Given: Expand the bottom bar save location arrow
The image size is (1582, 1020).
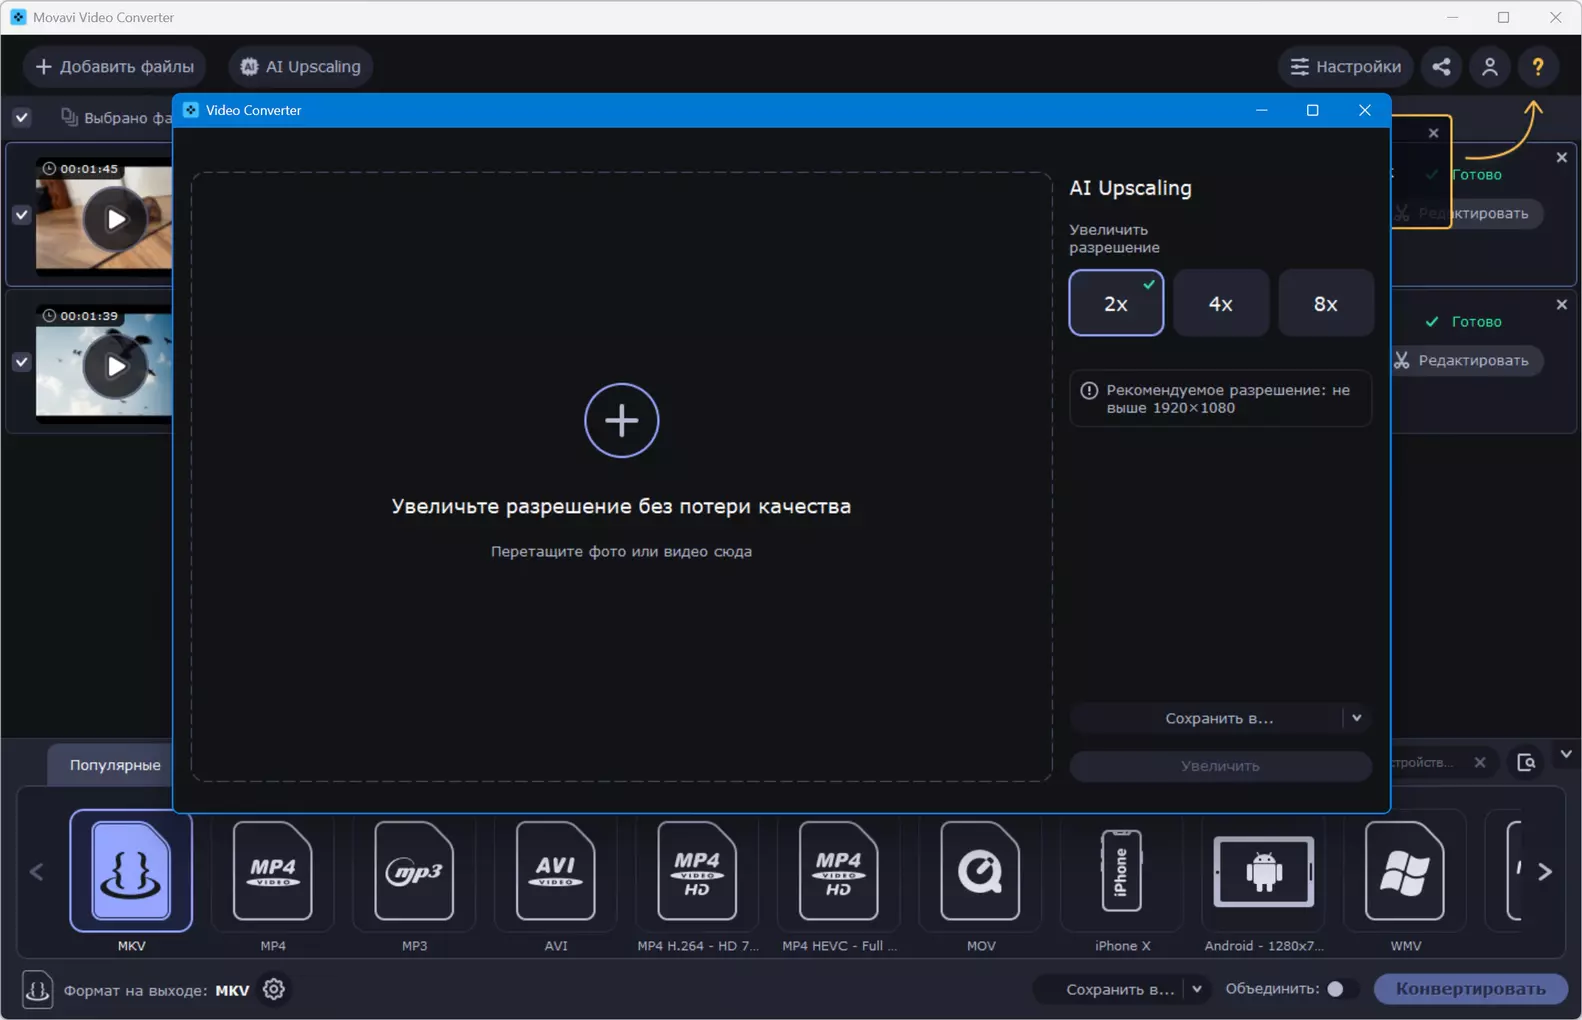Looking at the screenshot, I should (1196, 990).
